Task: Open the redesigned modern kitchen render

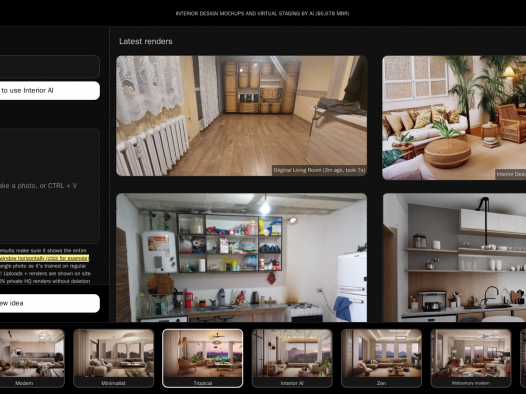Action: [x=454, y=258]
